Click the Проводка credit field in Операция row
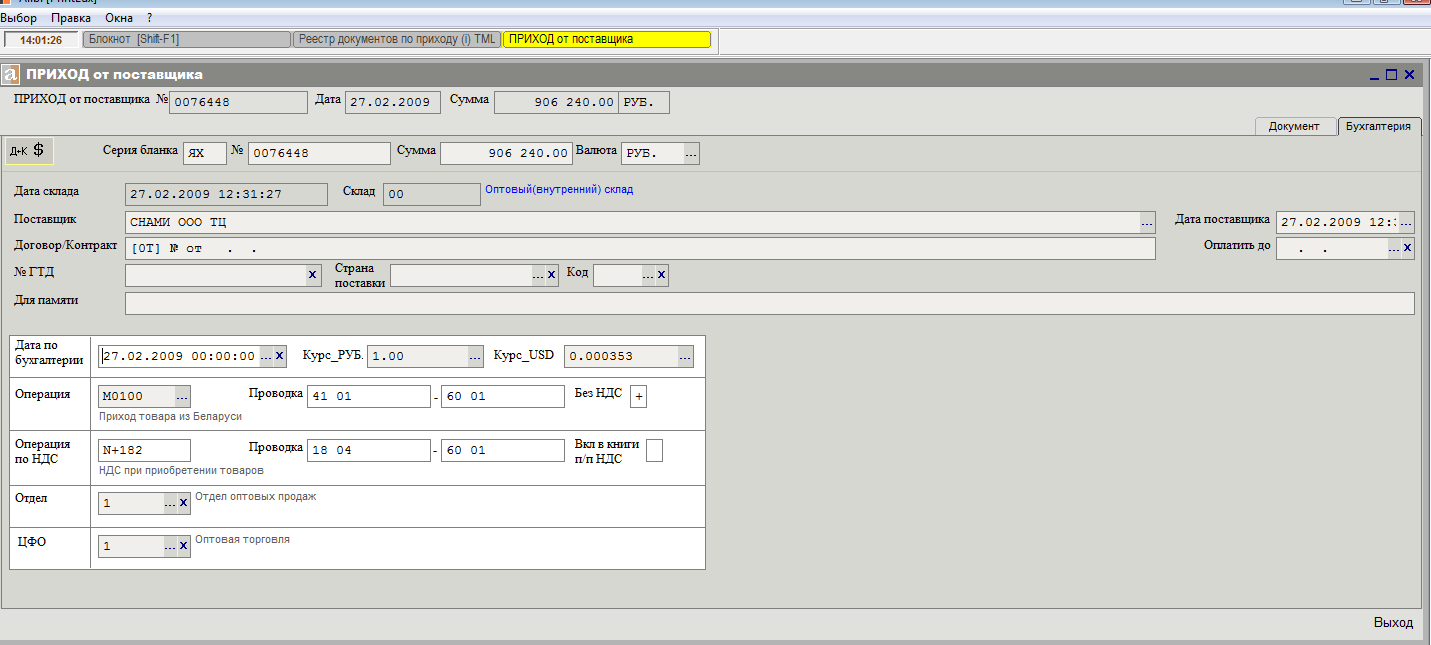This screenshot has height=645, width=1431. (503, 396)
